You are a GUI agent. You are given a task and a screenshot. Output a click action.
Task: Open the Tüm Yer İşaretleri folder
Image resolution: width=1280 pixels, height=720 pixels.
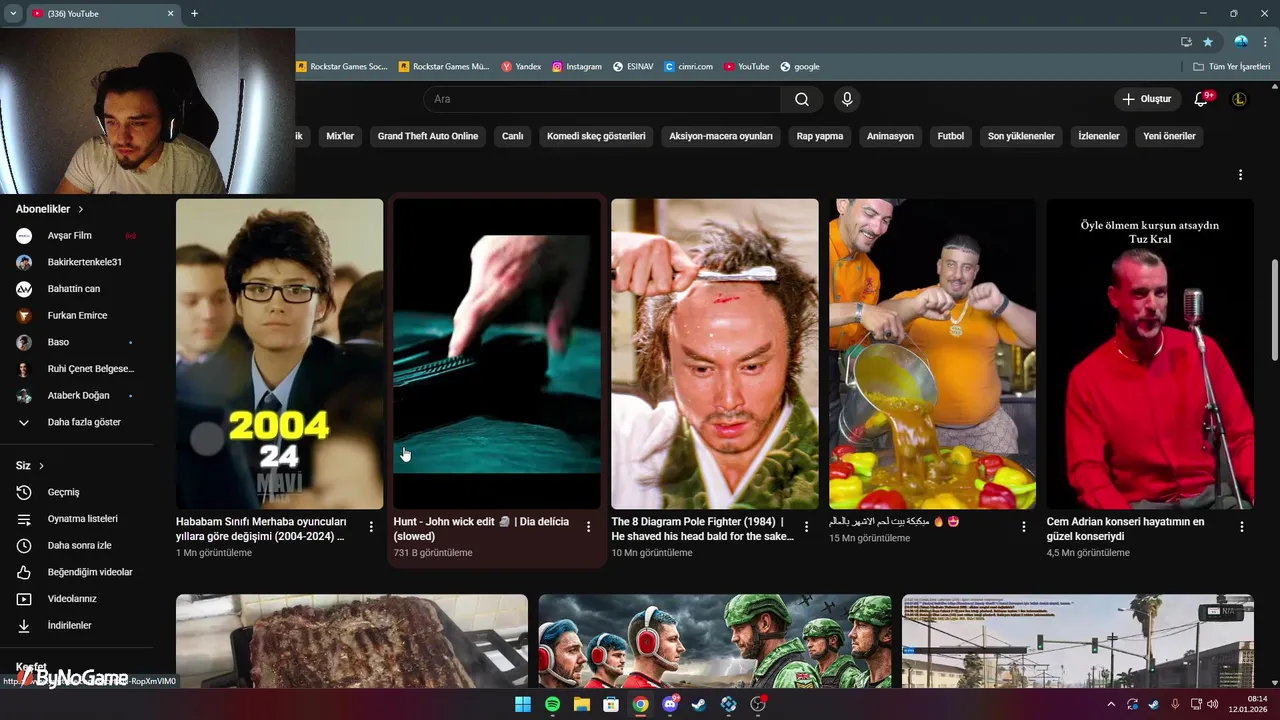[1231, 67]
